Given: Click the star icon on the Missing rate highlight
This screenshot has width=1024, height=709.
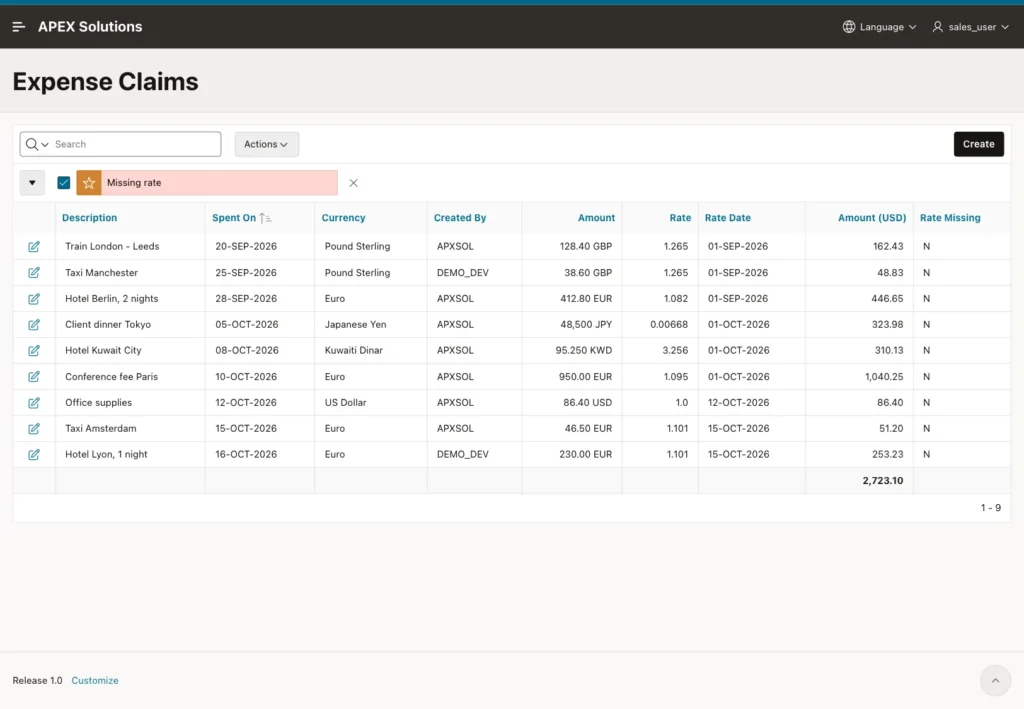Looking at the screenshot, I should click(89, 183).
